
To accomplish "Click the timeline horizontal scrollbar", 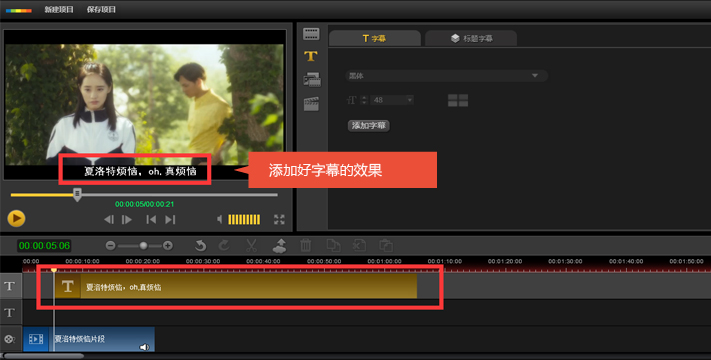I will (43, 356).
